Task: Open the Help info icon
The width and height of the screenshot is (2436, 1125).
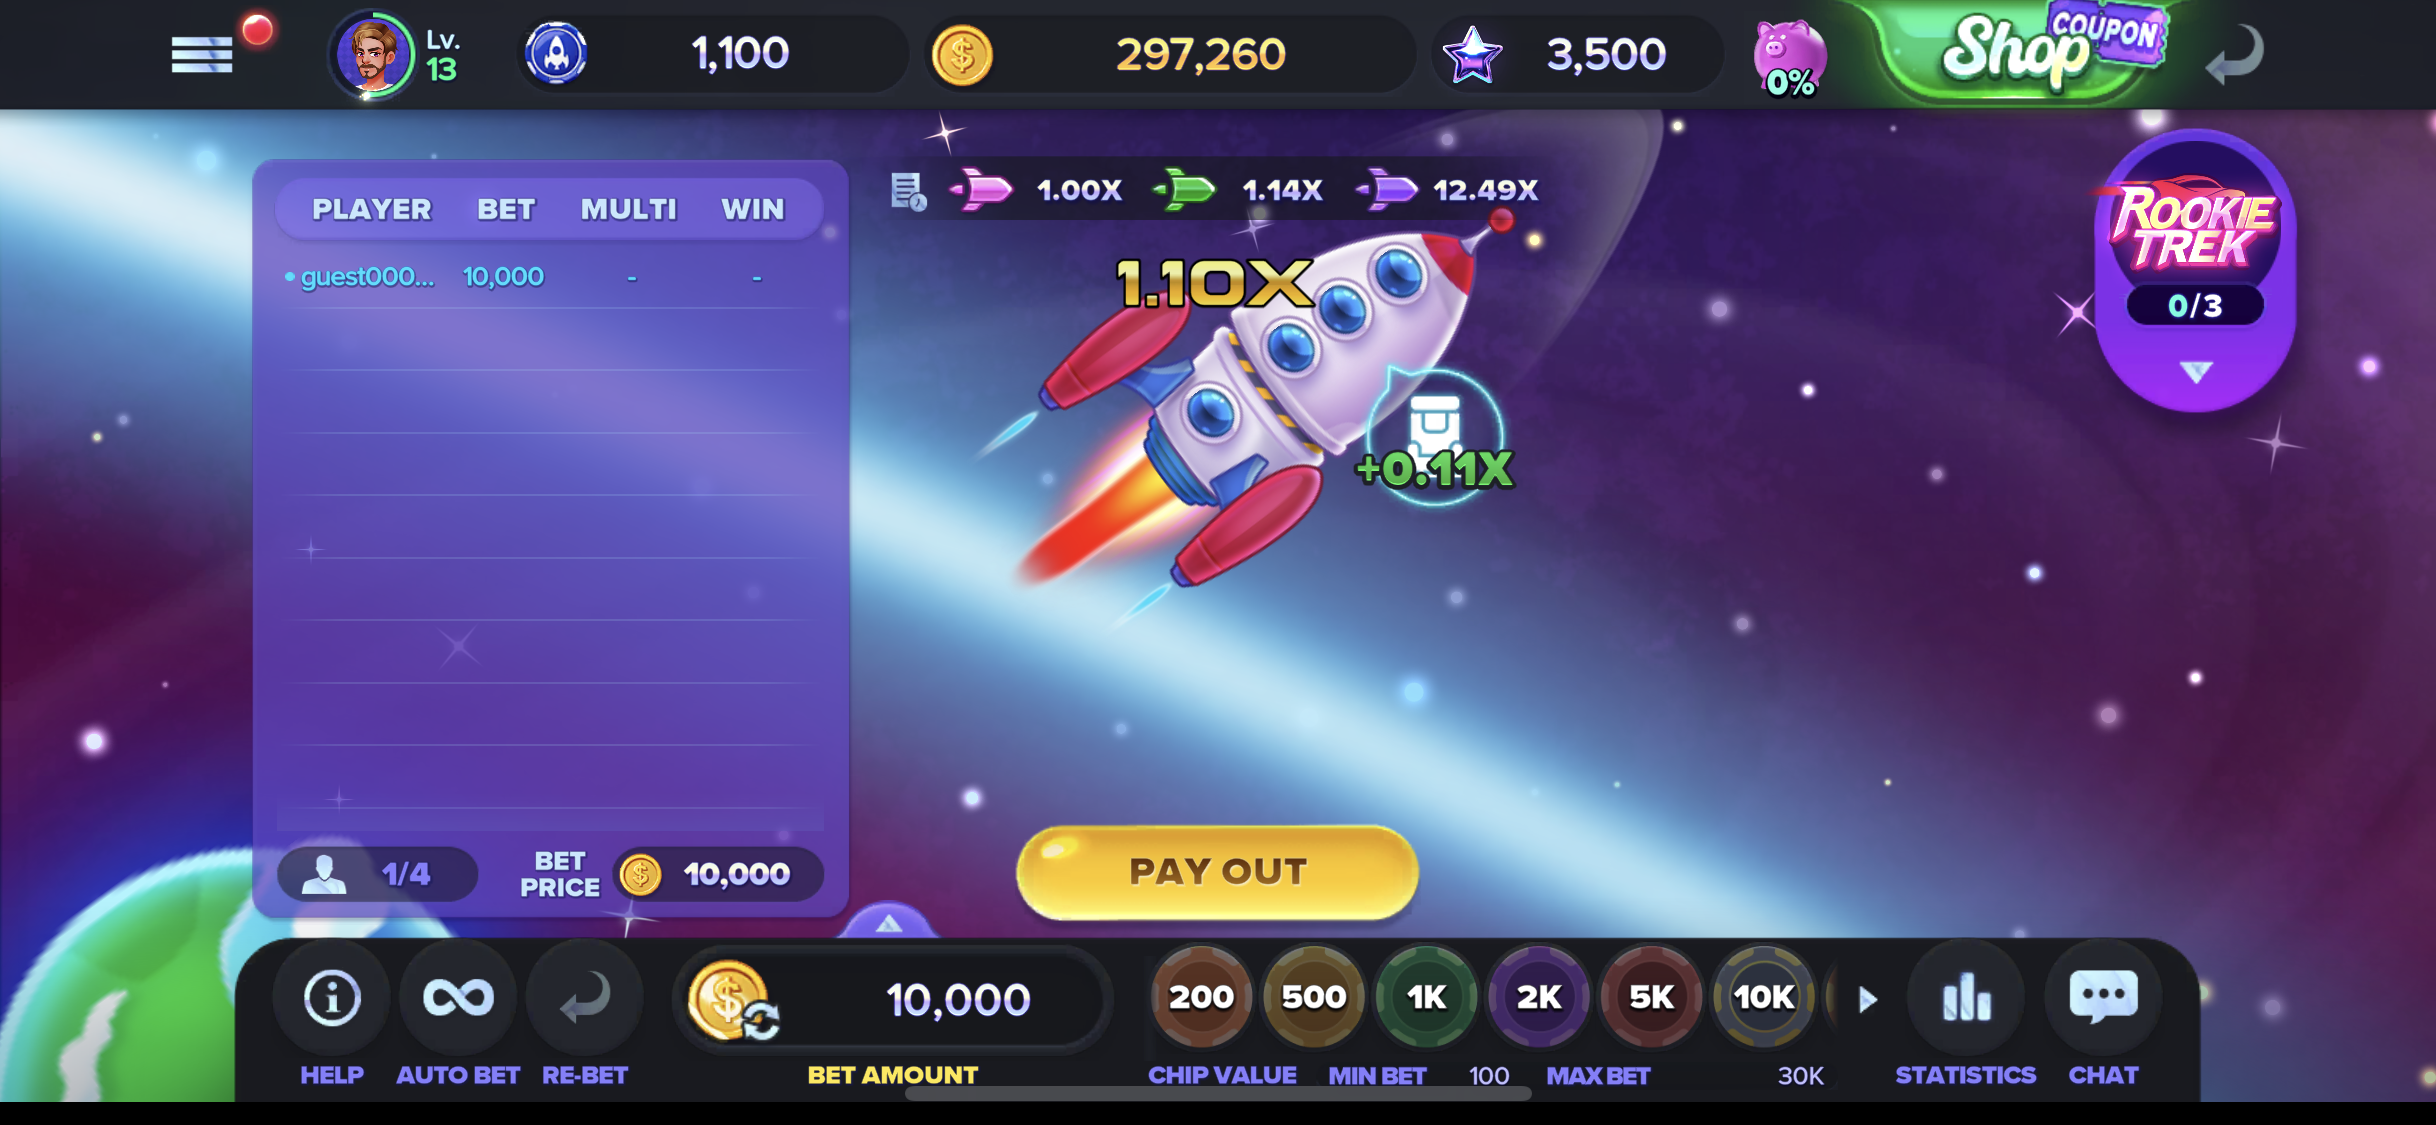Action: (332, 997)
